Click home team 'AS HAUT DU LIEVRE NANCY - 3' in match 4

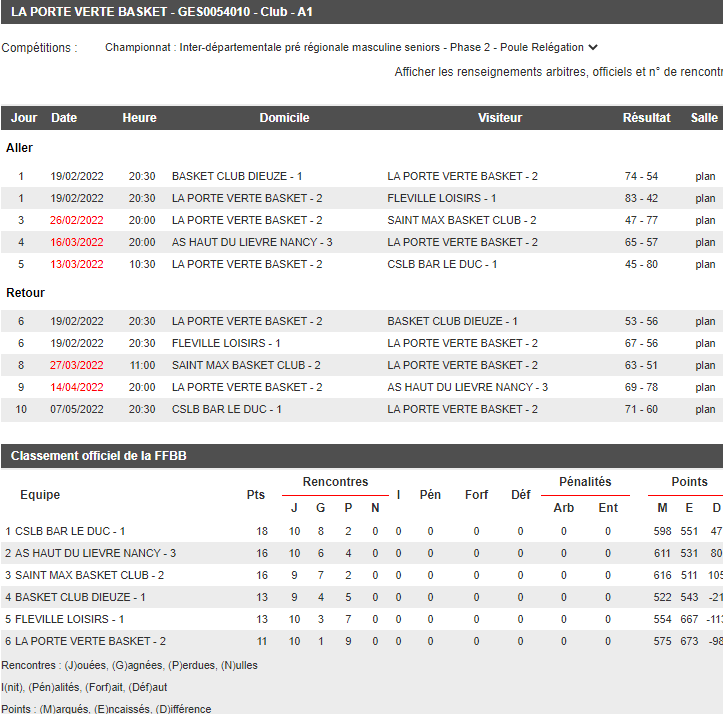(252, 242)
